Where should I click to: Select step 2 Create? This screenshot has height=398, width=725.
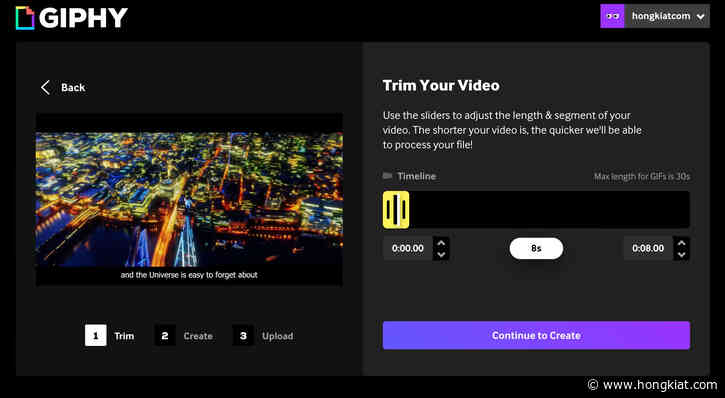(184, 336)
